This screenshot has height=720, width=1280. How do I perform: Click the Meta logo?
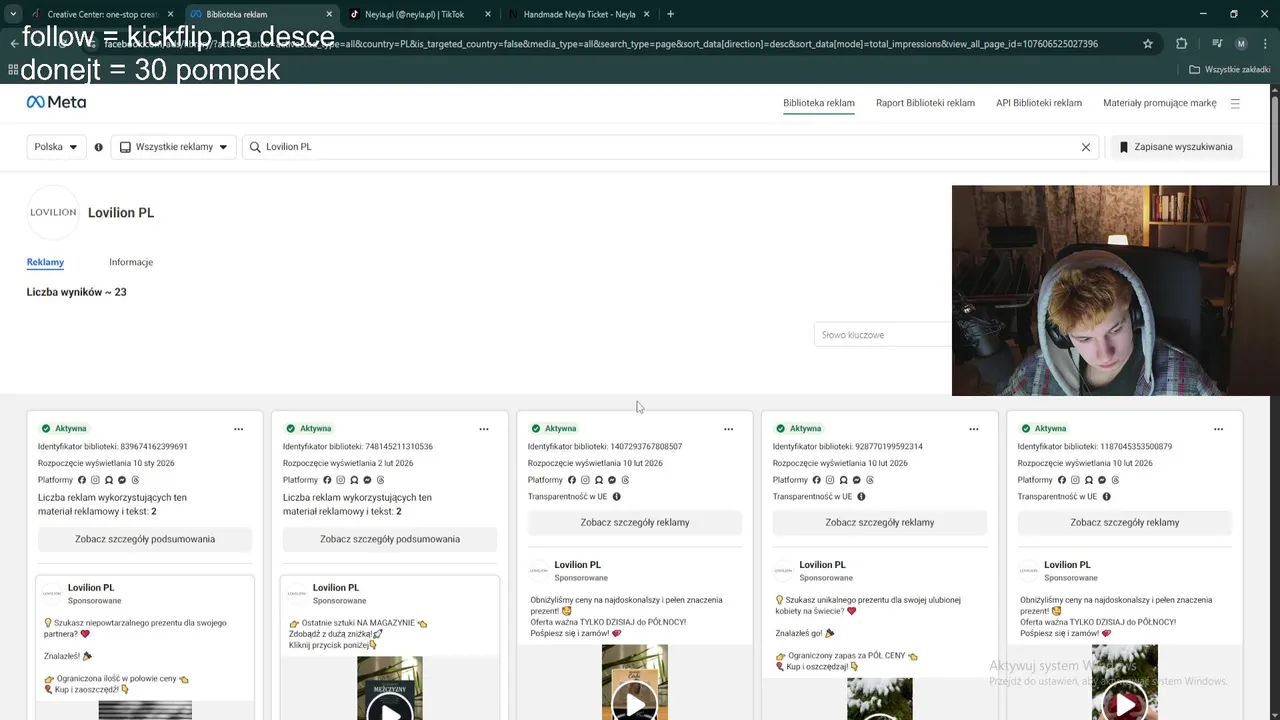pyautogui.click(x=56, y=102)
